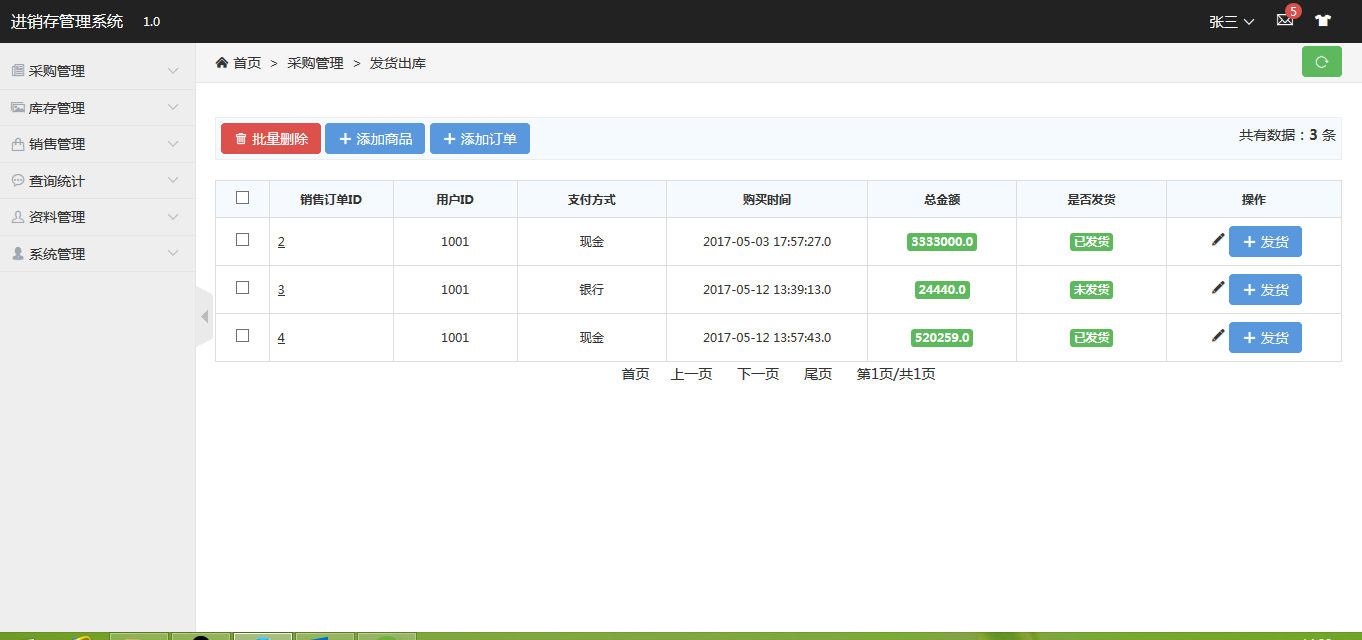This screenshot has width=1362, height=640.
Task: Tick the checkbox for order 2
Action: (242, 239)
